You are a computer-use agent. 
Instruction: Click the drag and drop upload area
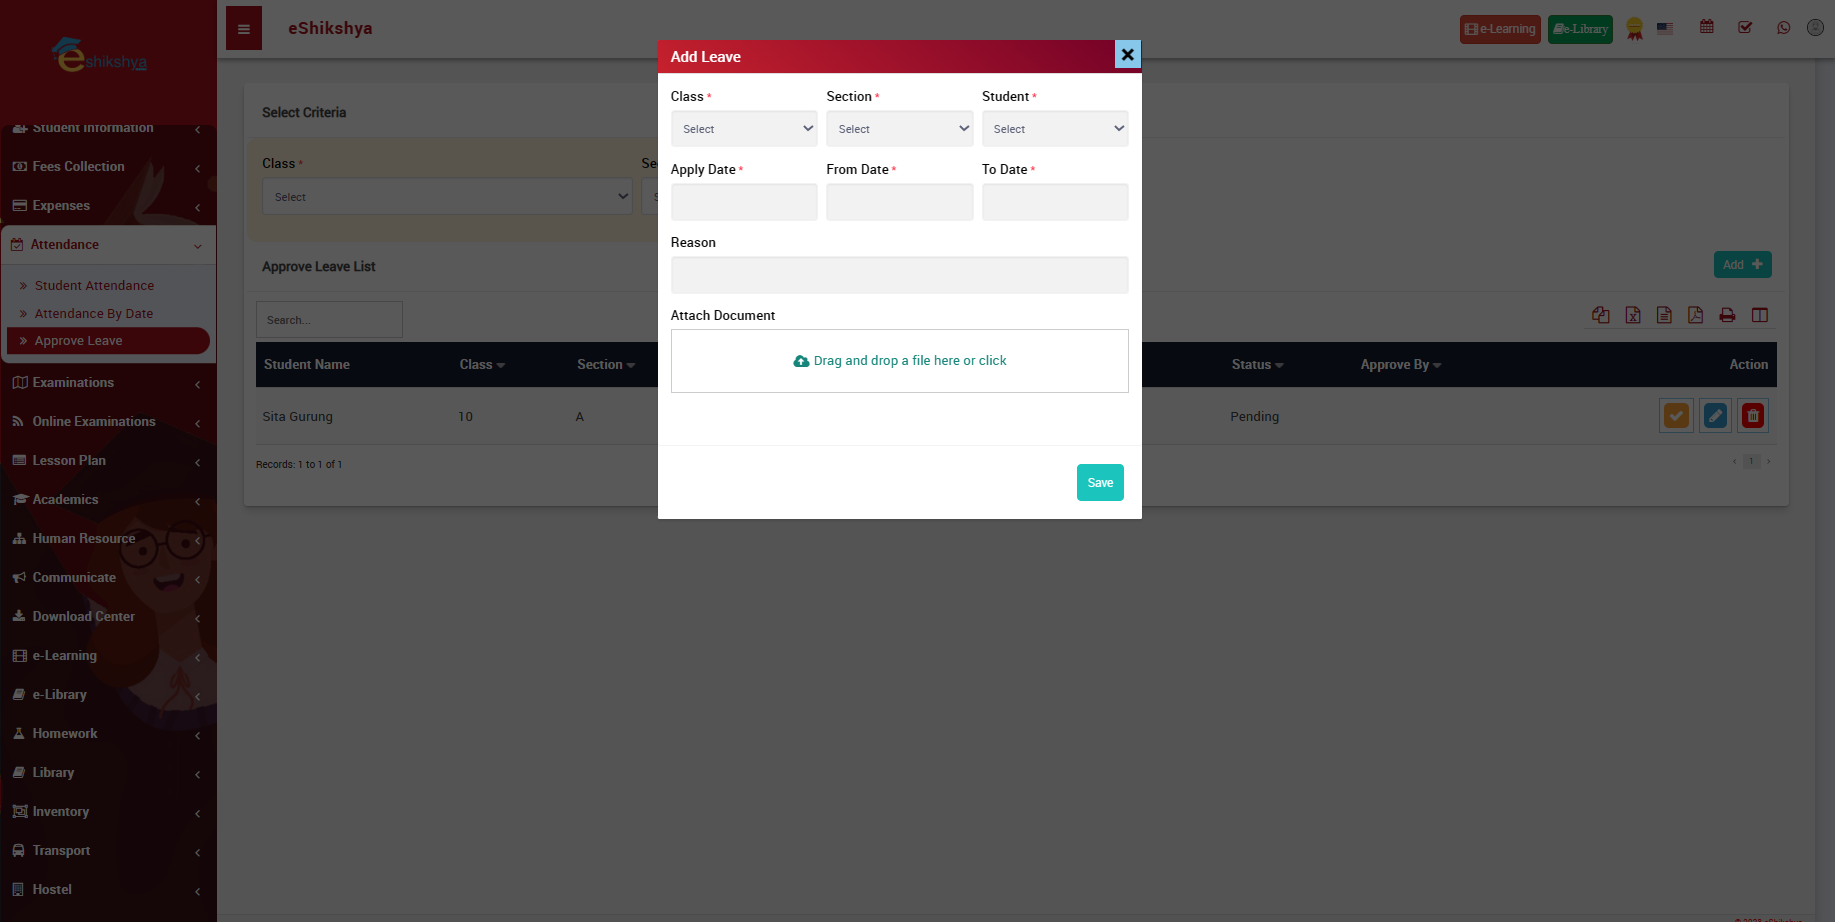[899, 361]
